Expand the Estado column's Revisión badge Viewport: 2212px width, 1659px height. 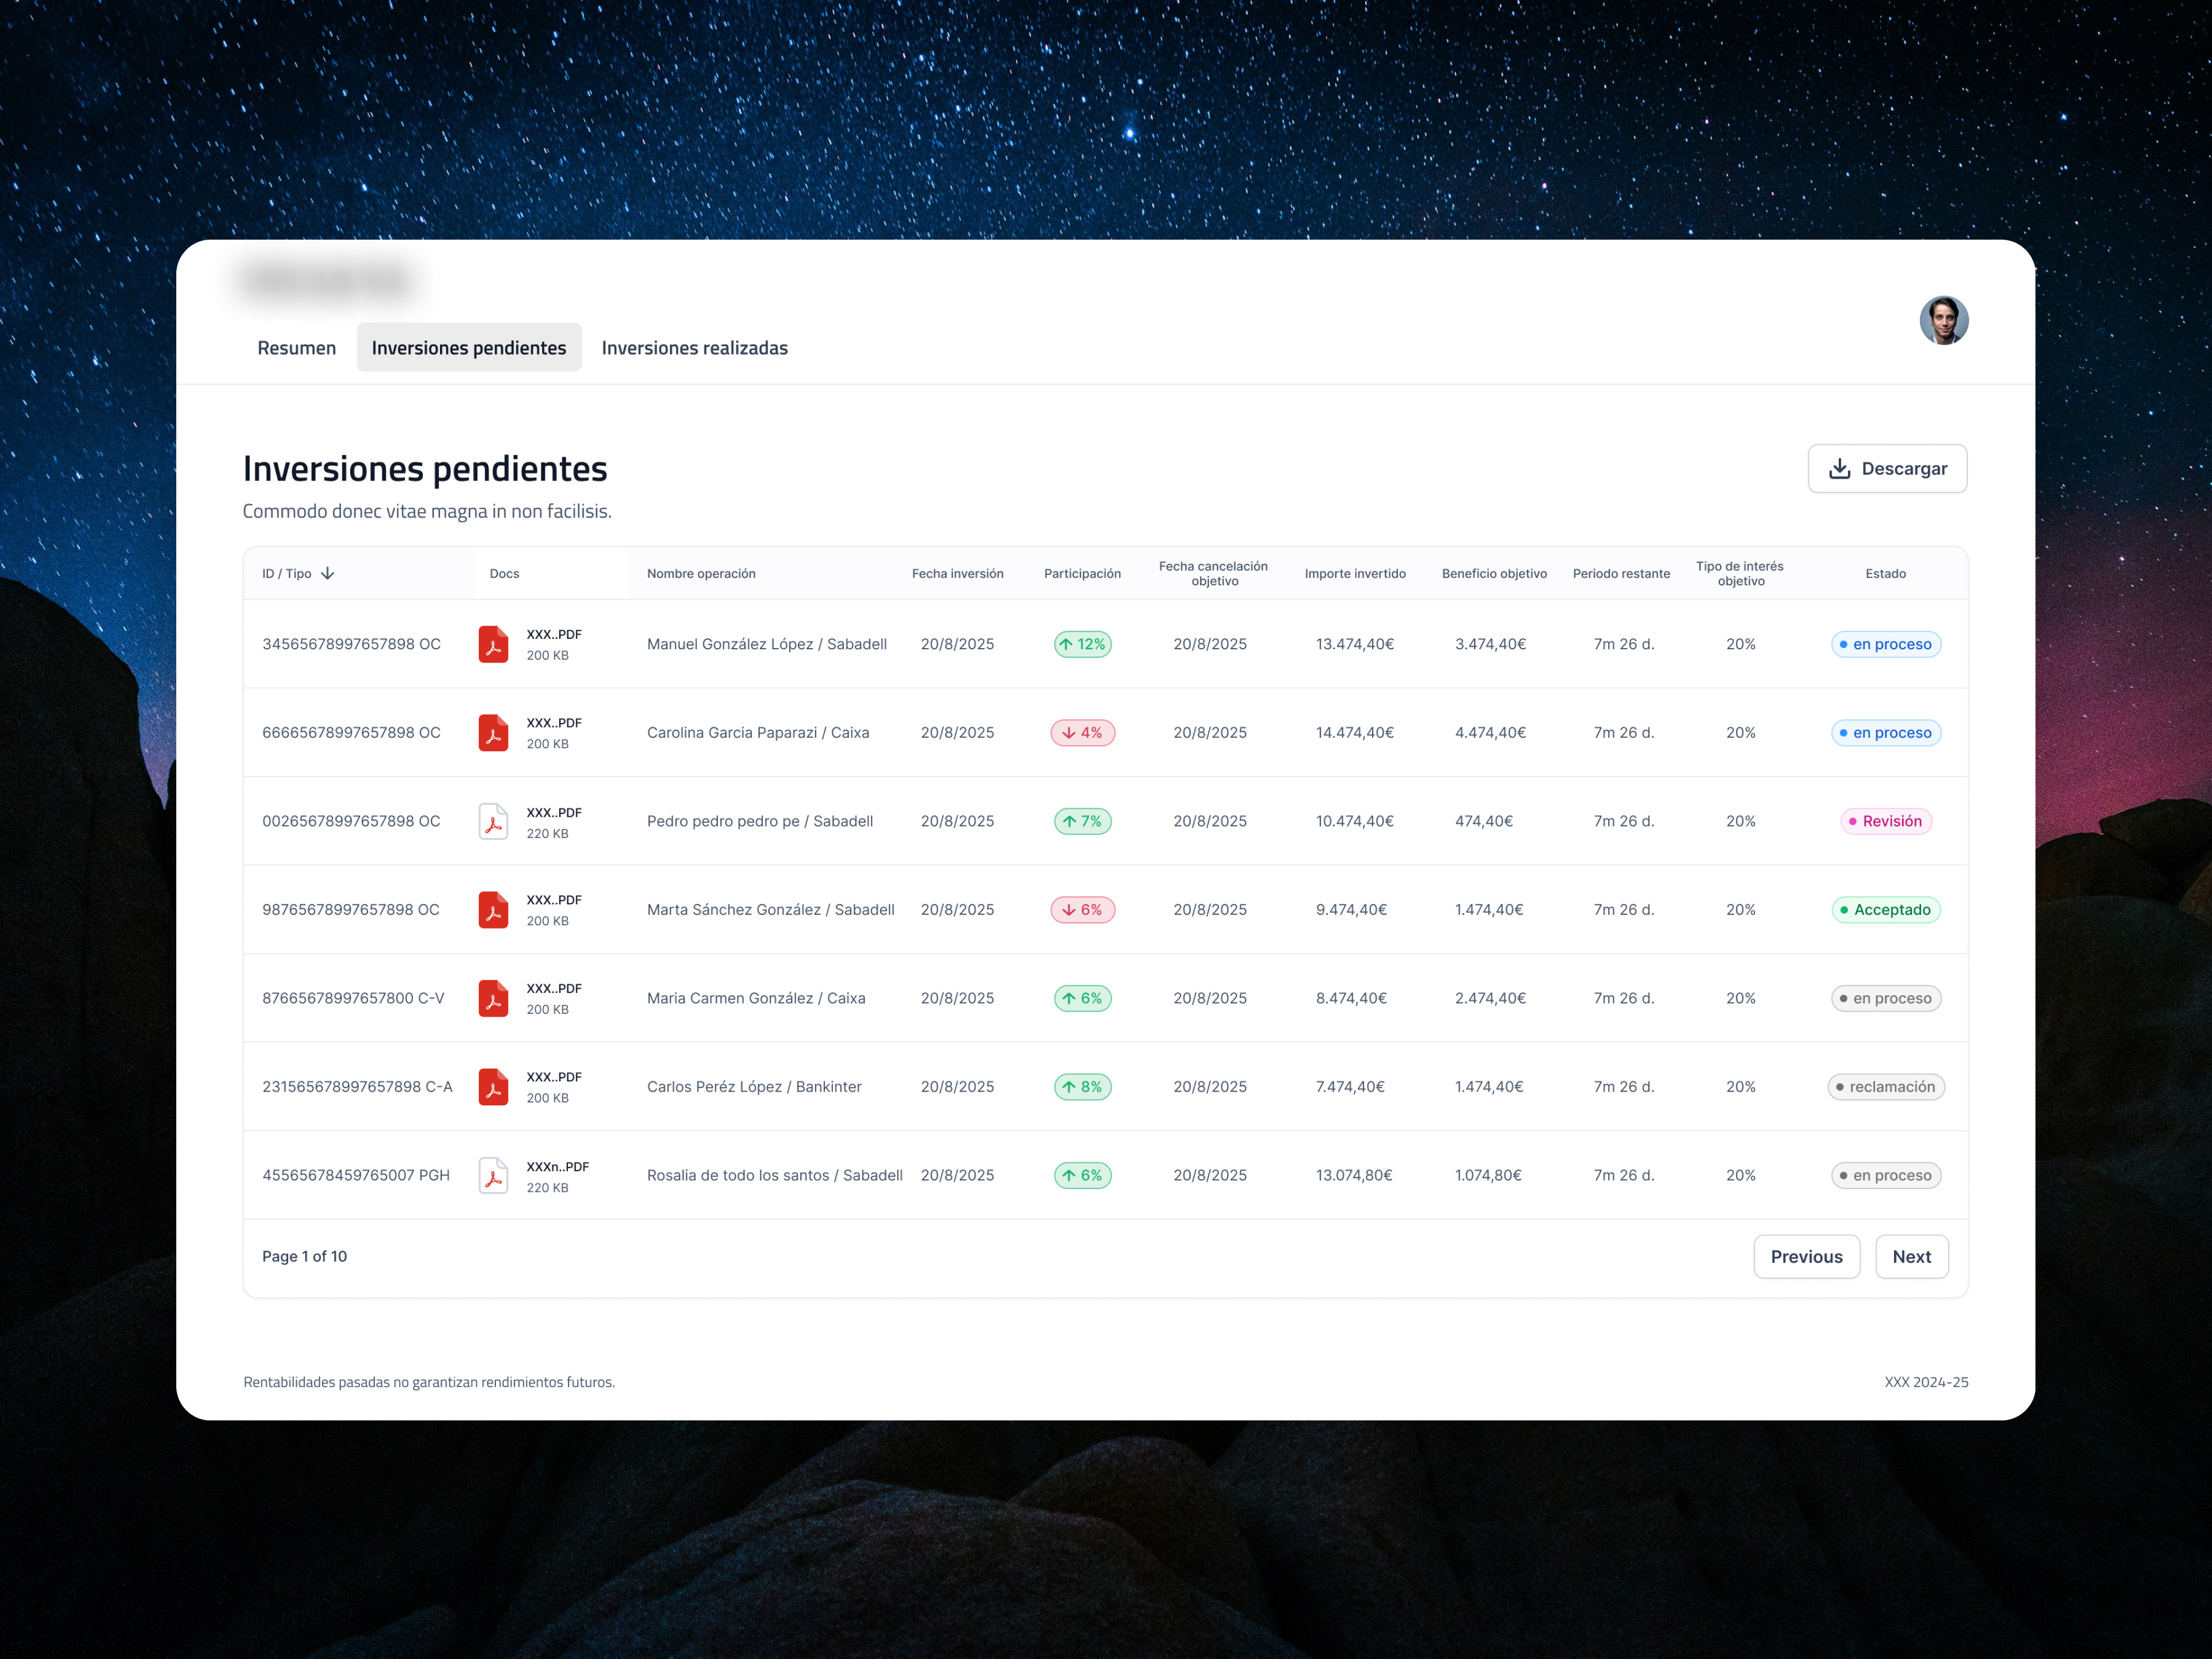(x=1886, y=821)
